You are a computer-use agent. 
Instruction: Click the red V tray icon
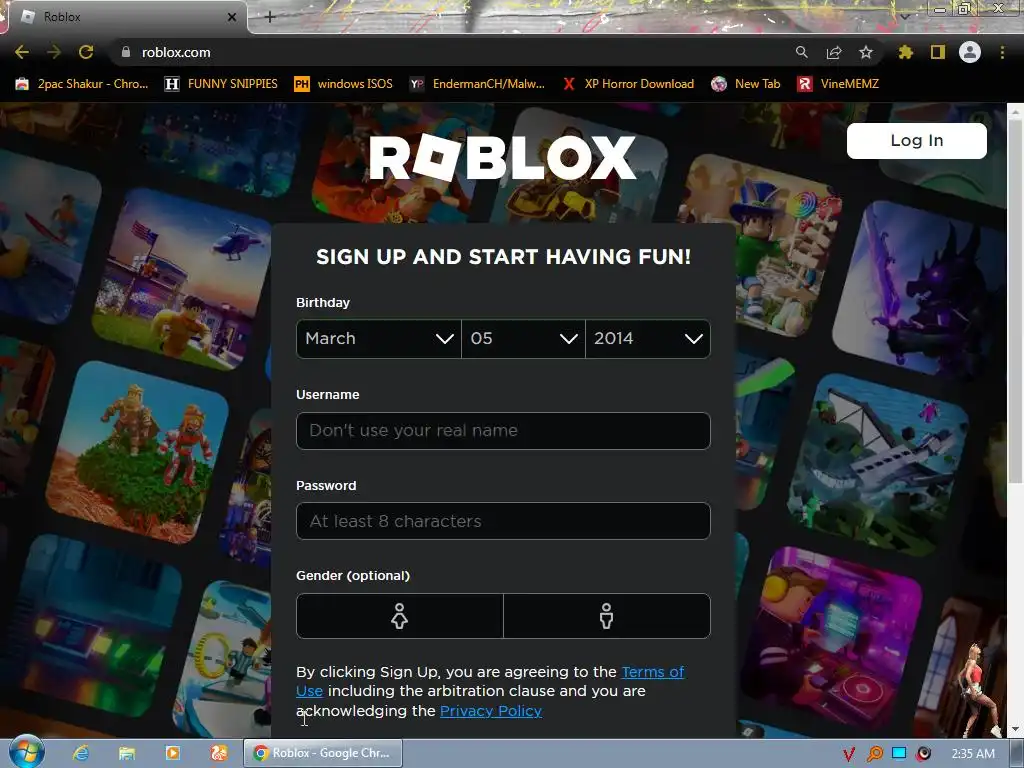pos(848,754)
